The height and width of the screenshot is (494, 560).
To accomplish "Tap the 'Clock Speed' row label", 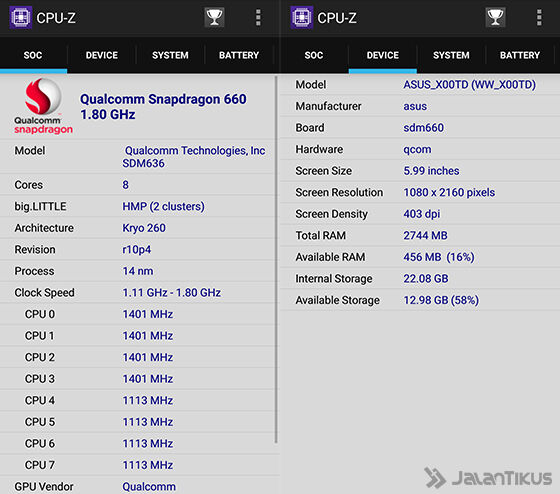I will pos(44,293).
